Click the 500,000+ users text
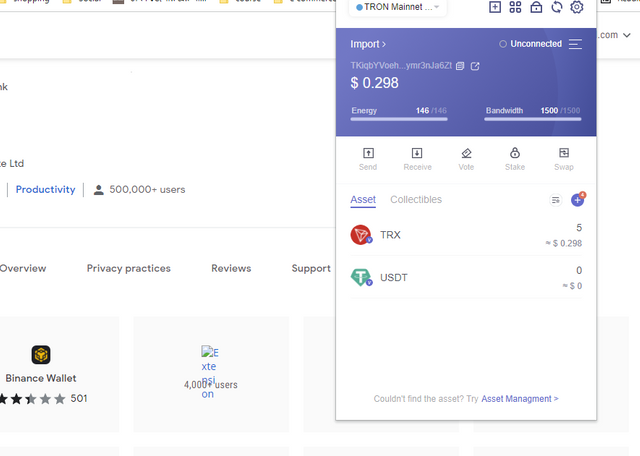 (147, 189)
